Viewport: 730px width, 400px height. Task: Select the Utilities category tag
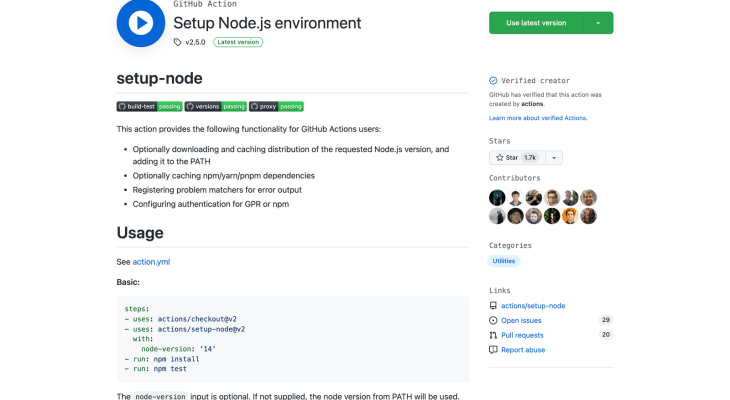[504, 261]
